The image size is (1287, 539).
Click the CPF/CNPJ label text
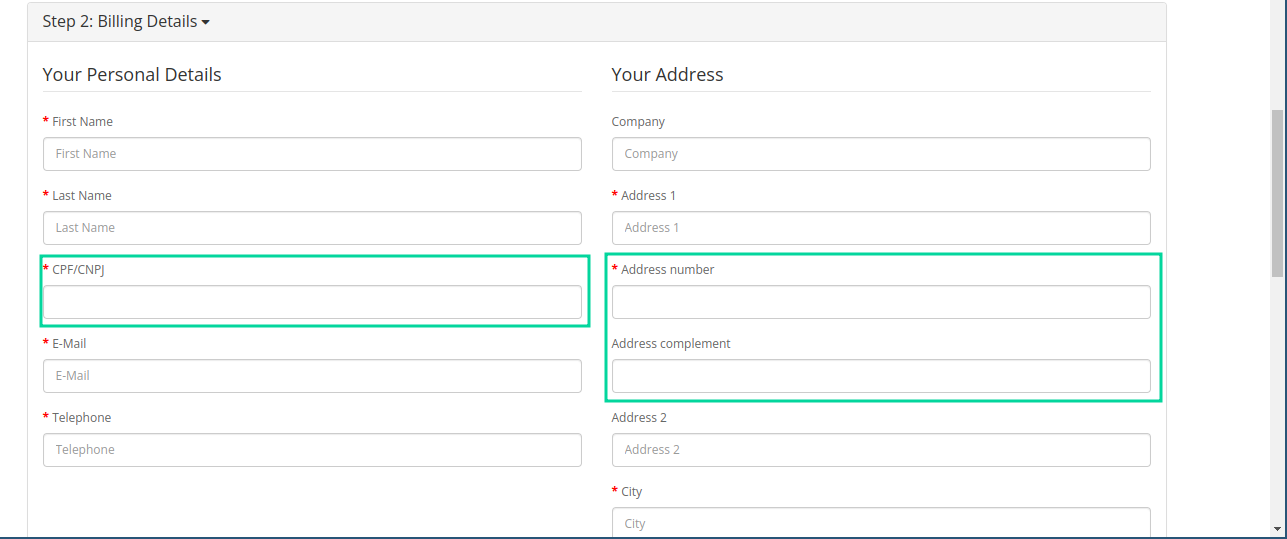tap(78, 270)
